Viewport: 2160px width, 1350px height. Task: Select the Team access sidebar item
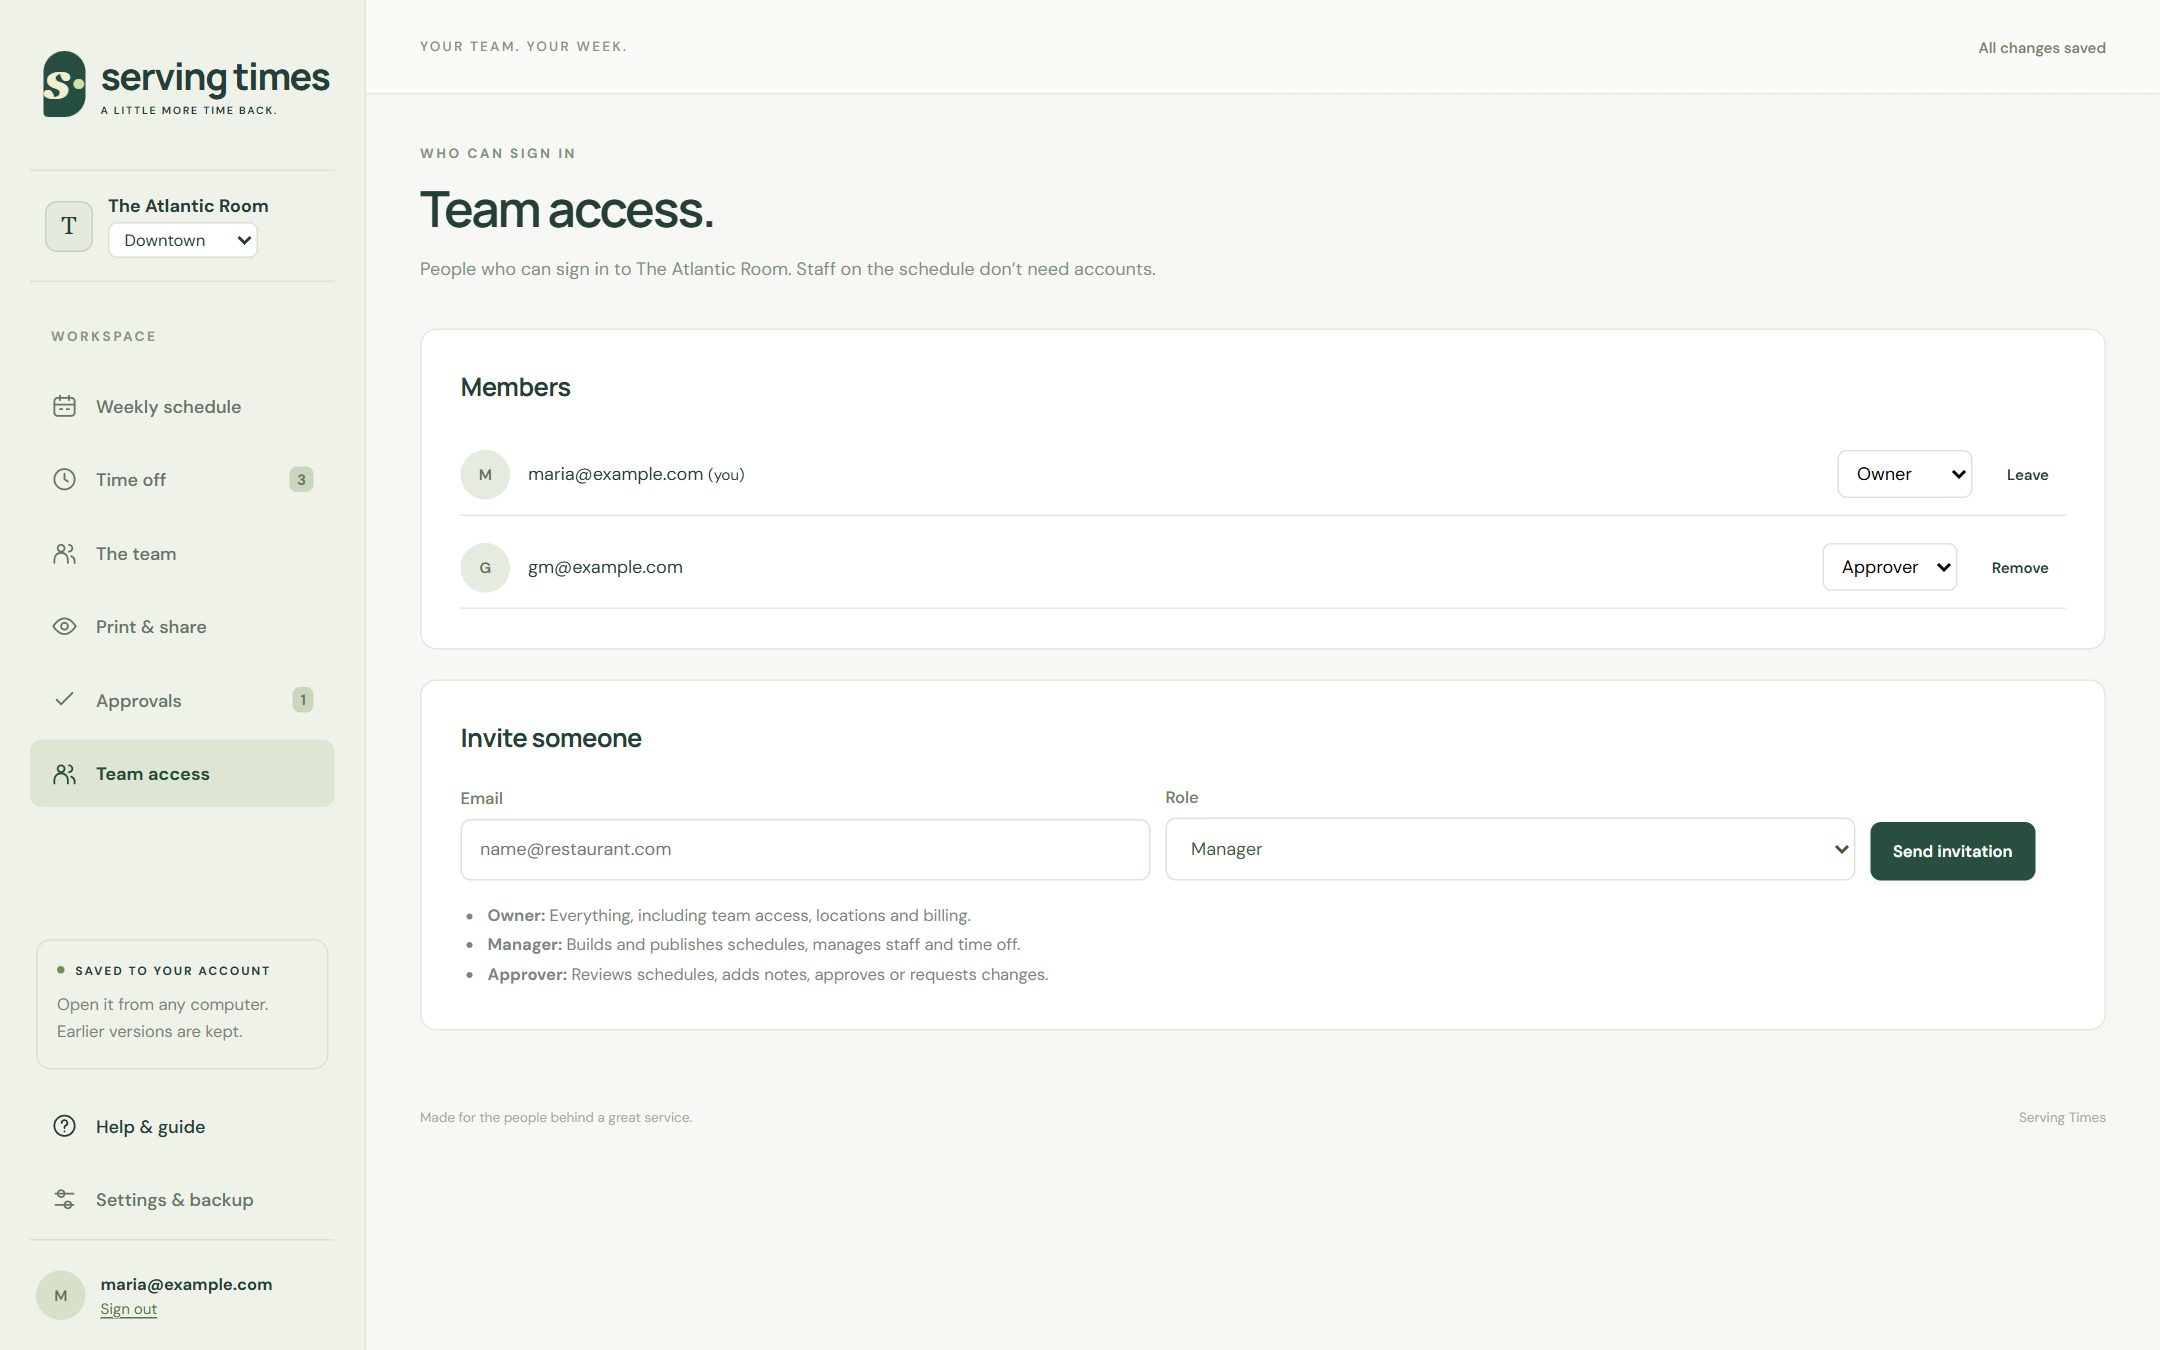182,773
